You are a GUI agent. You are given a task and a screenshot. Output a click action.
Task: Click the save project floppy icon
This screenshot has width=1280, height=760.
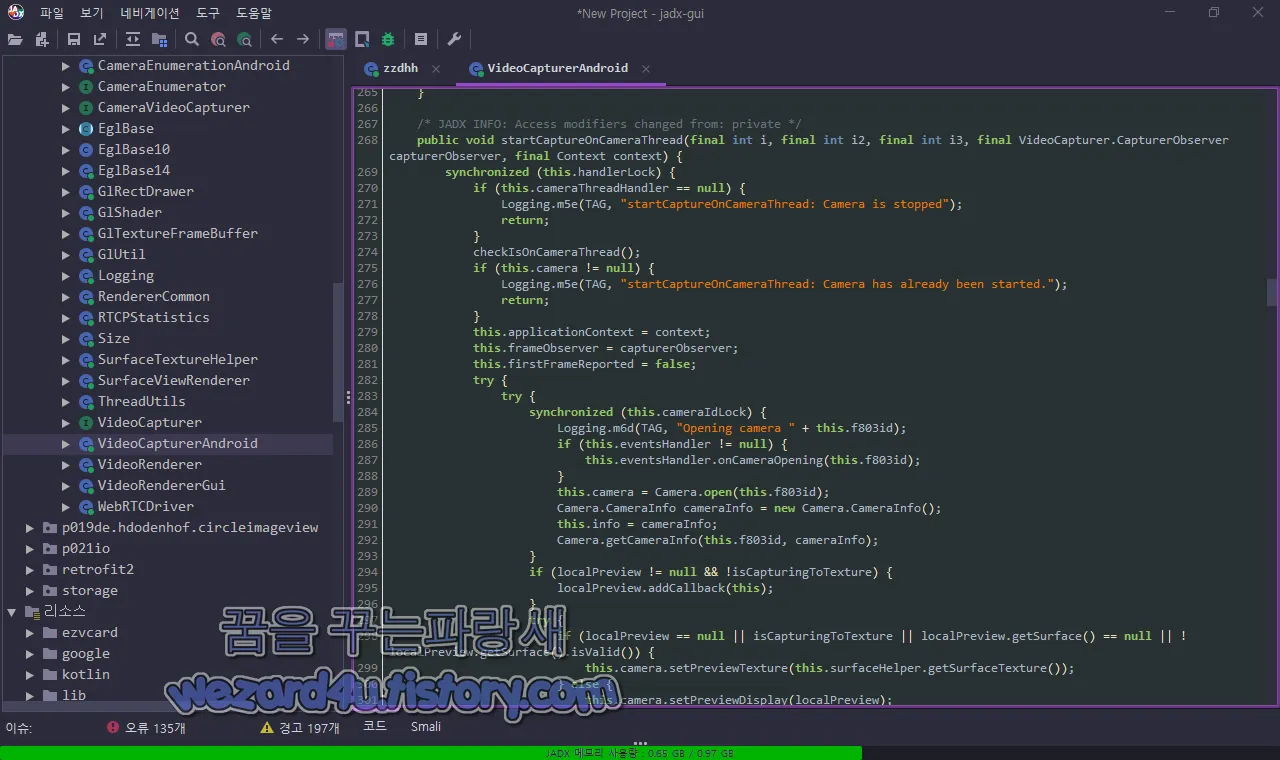click(x=74, y=39)
